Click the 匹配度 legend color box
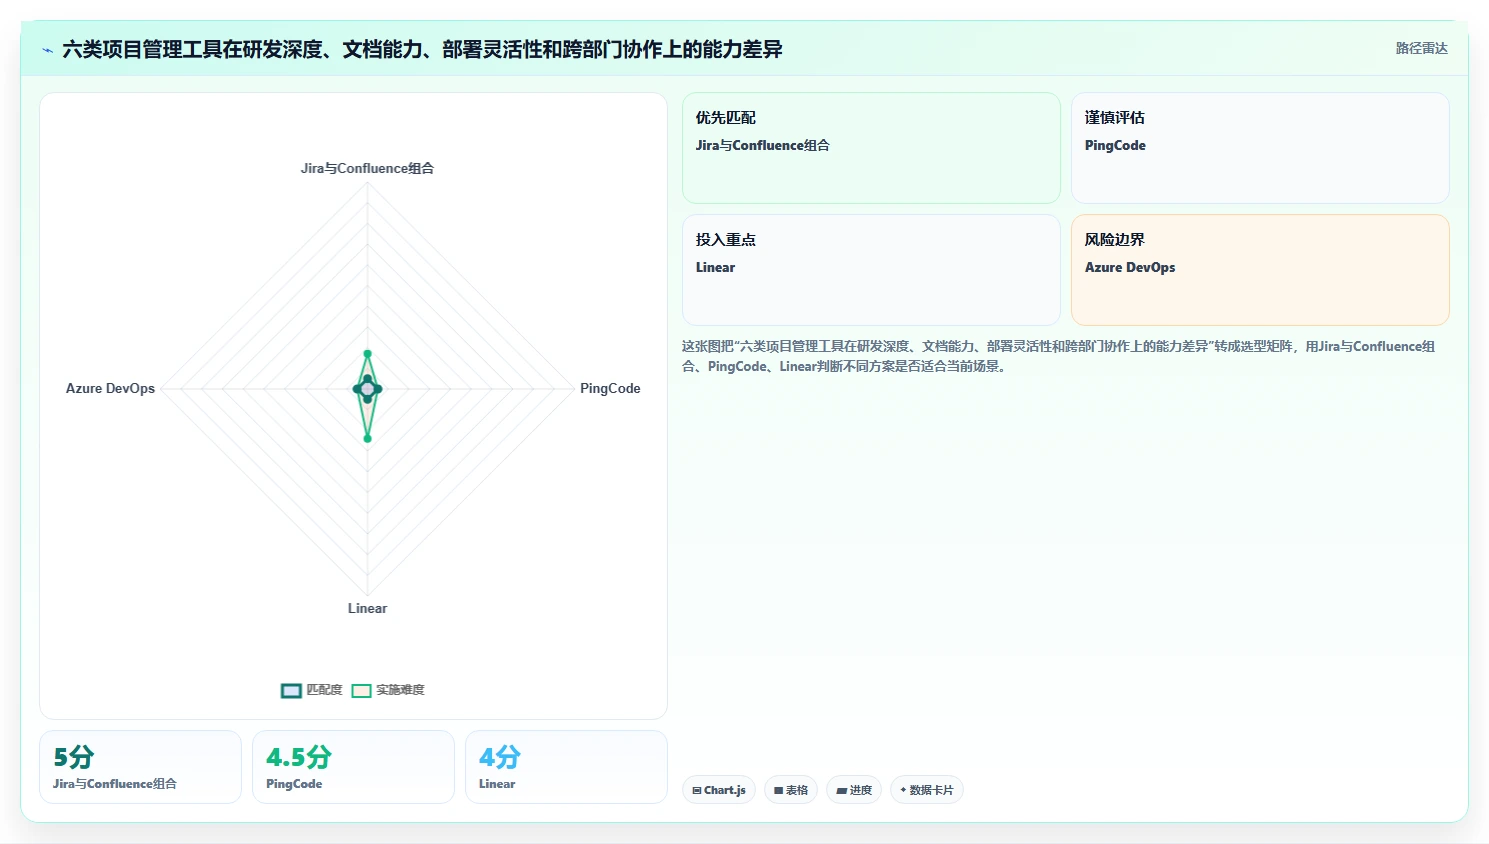The height and width of the screenshot is (844, 1489). (291, 690)
